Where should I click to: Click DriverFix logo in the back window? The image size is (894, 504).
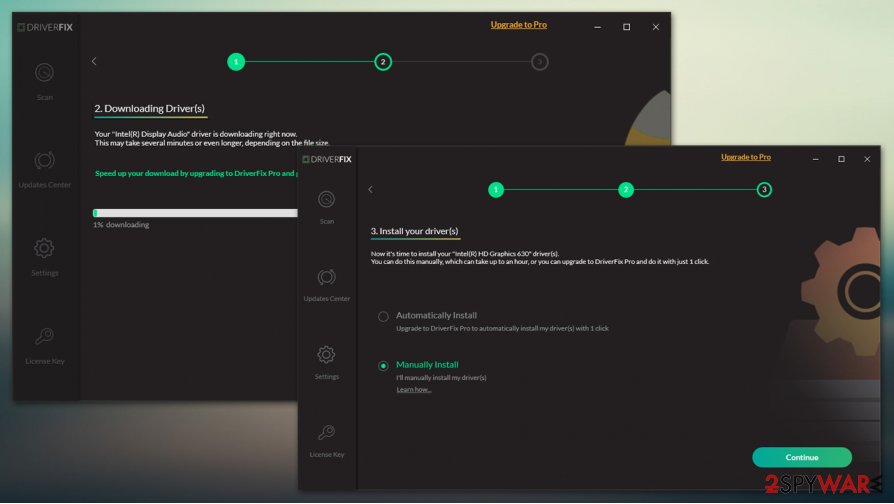(x=45, y=27)
